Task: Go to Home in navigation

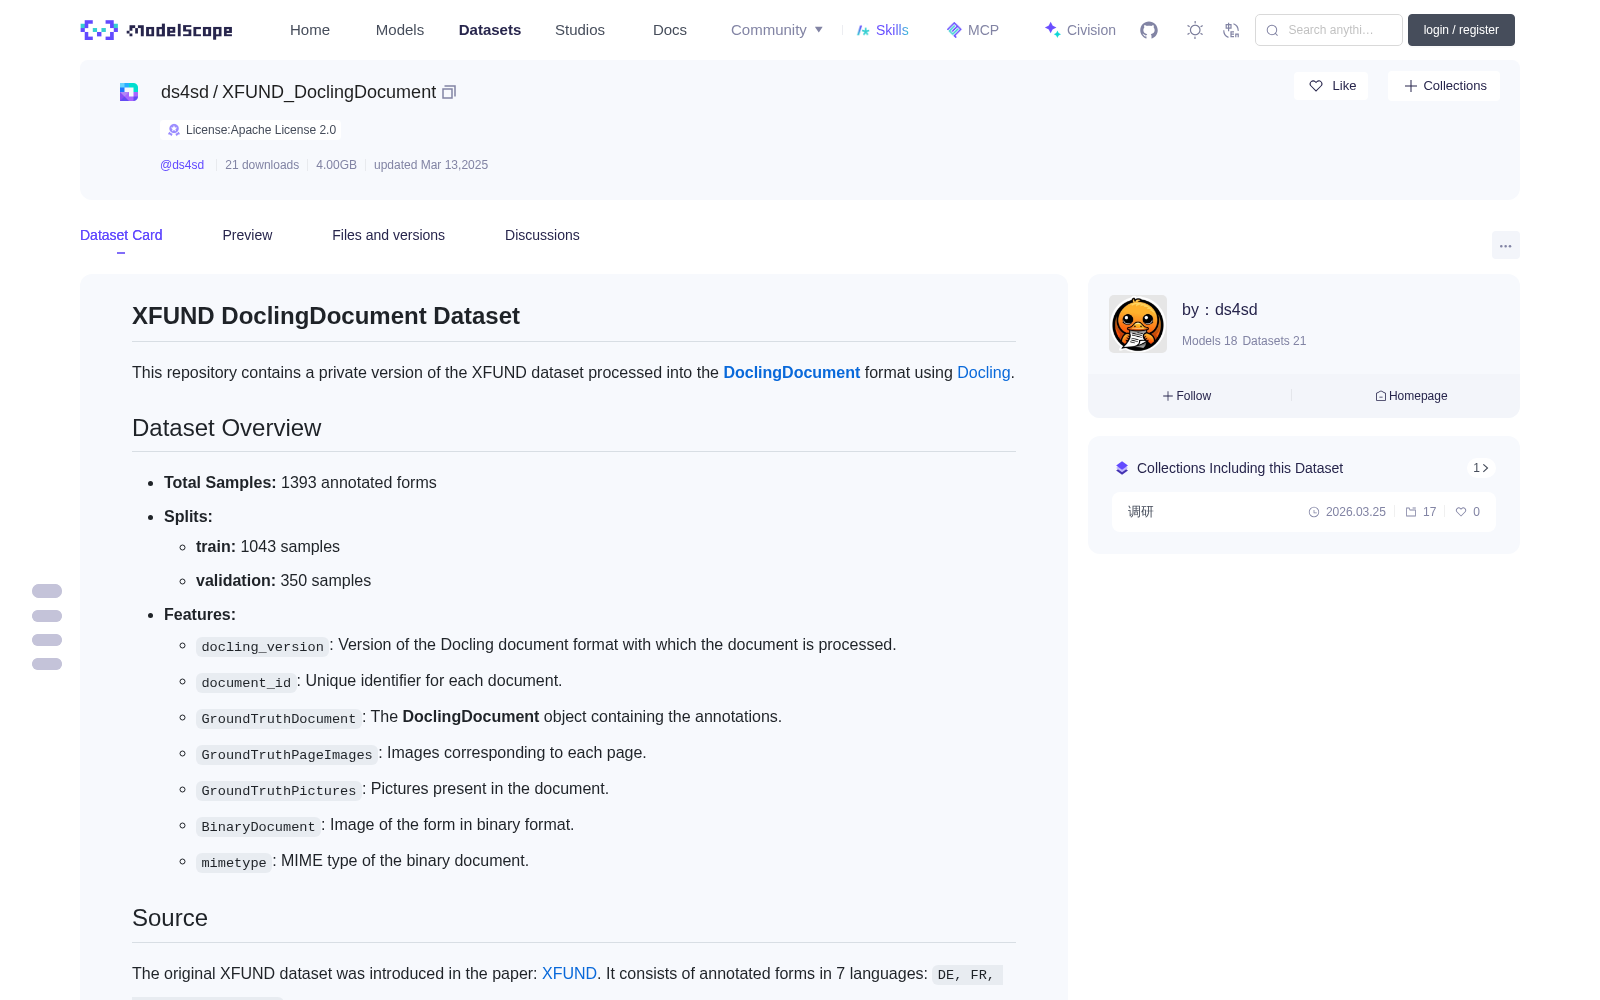Action: coord(310,30)
